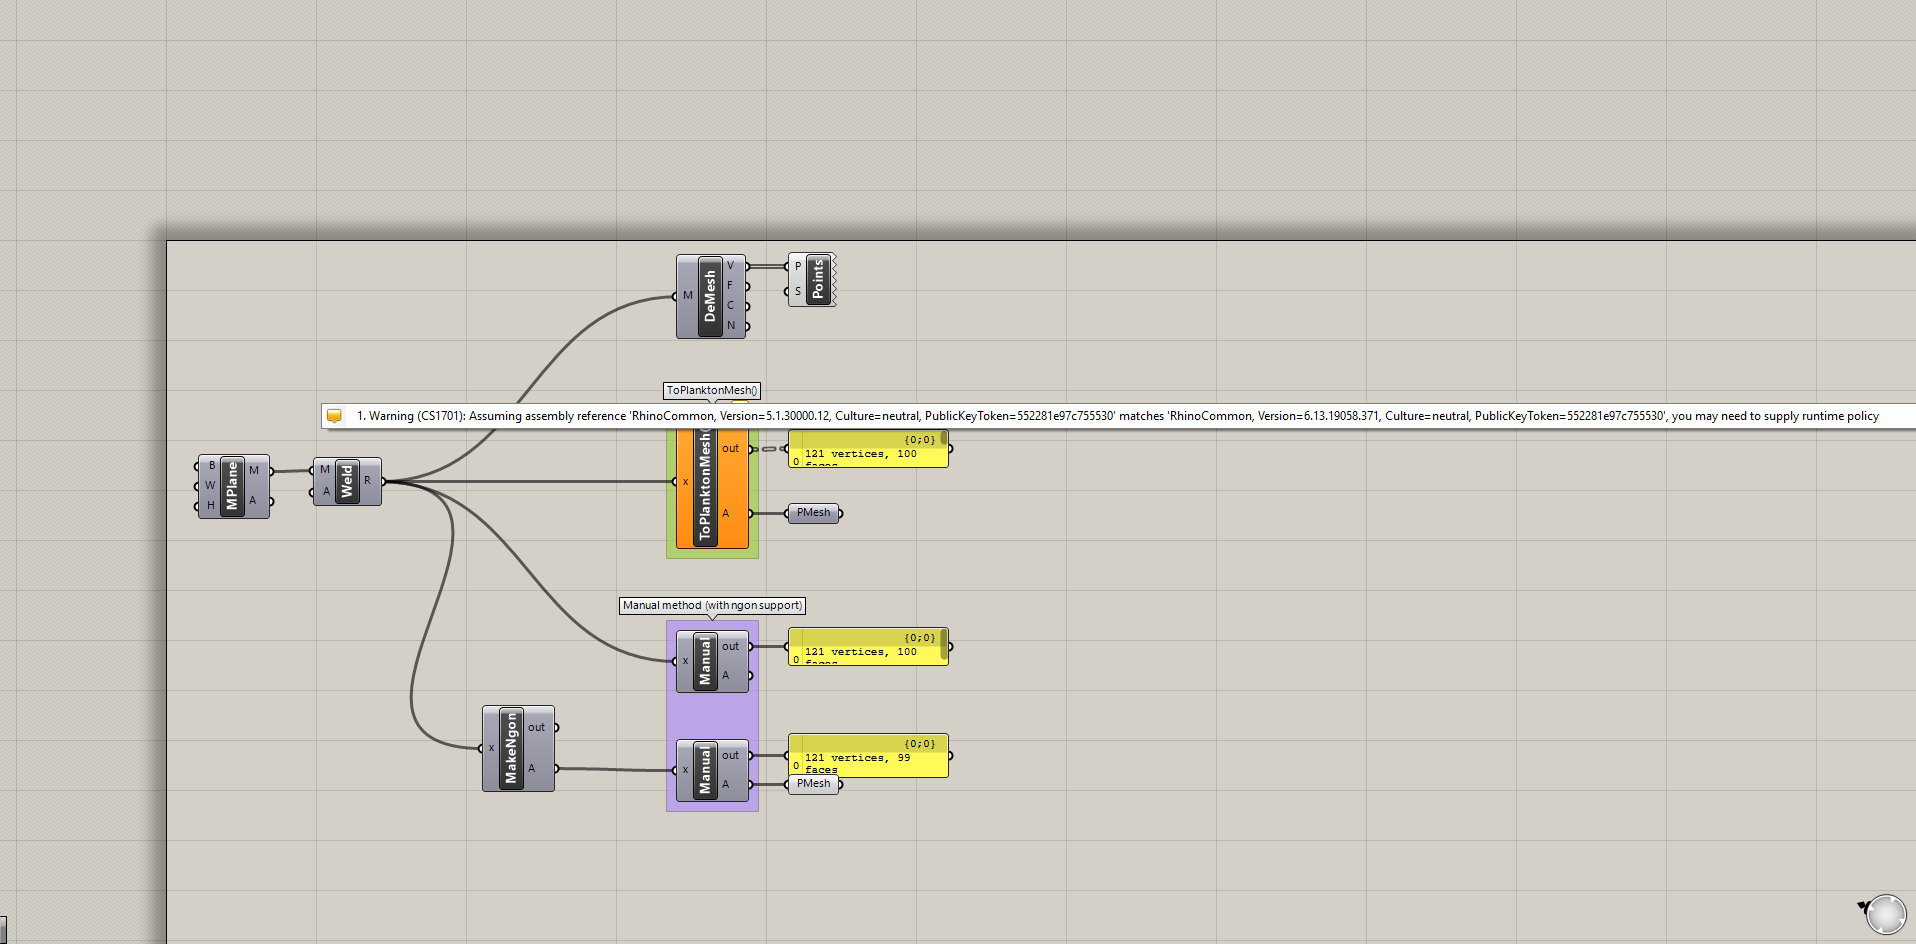Select the orange ToPlanktonMesh script component
The image size is (1916, 944).
[x=705, y=487]
